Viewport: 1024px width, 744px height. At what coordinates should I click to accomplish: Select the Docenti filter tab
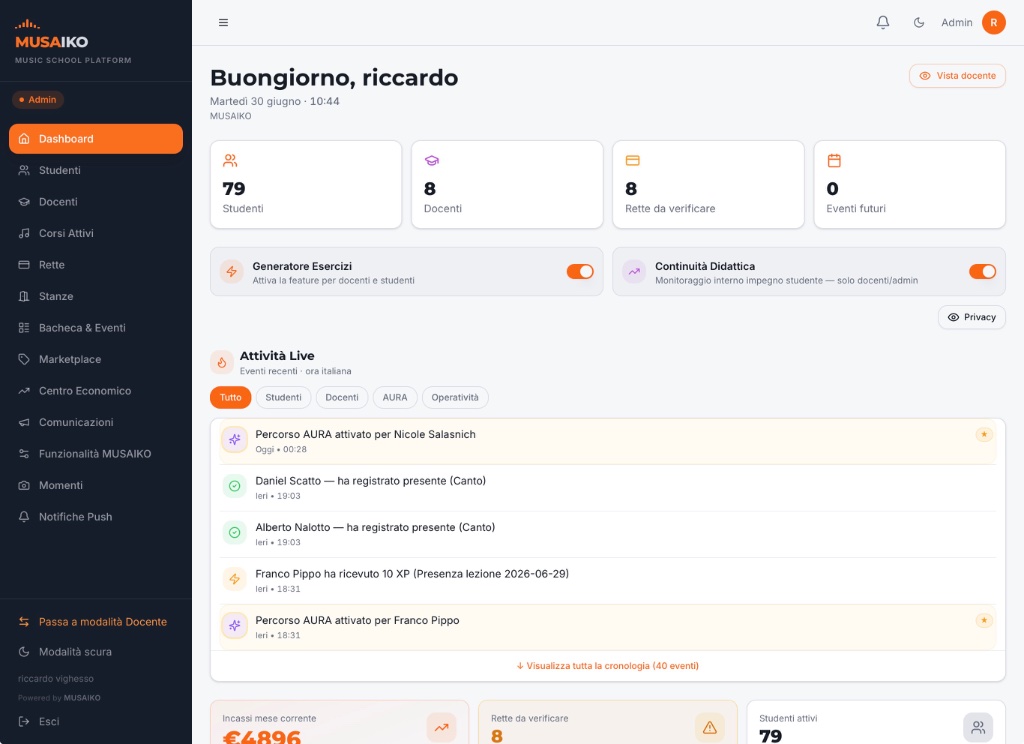point(342,398)
